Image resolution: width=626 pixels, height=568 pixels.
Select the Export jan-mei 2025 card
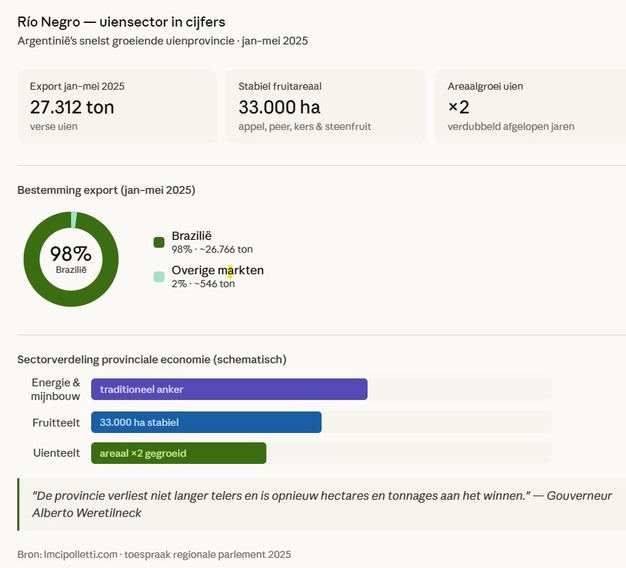117,106
